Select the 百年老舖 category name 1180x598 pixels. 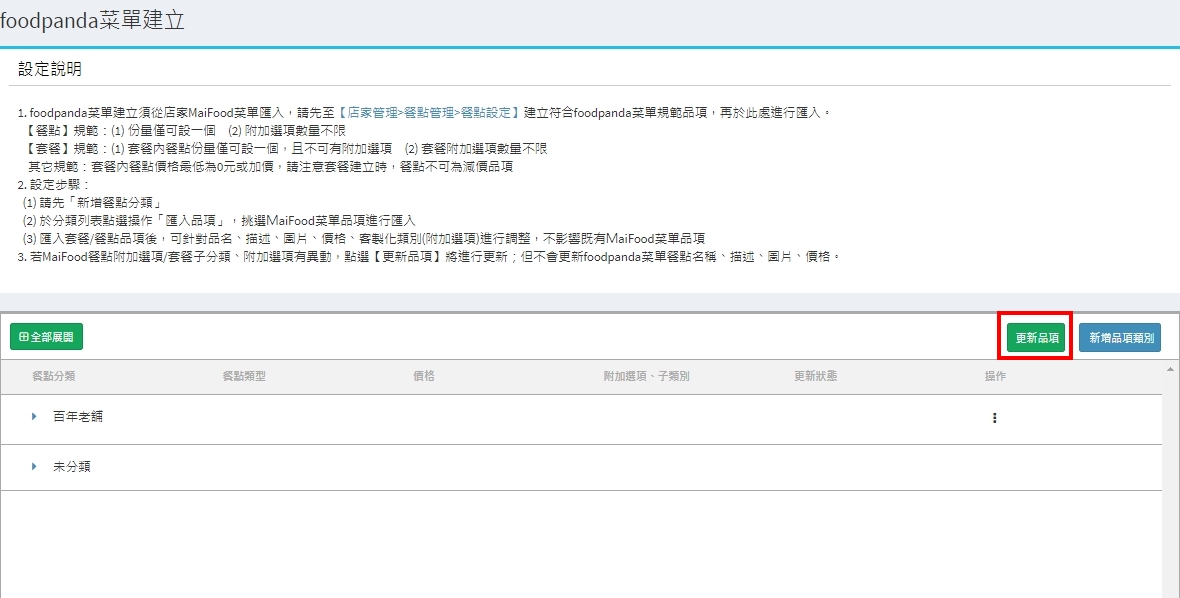78,417
